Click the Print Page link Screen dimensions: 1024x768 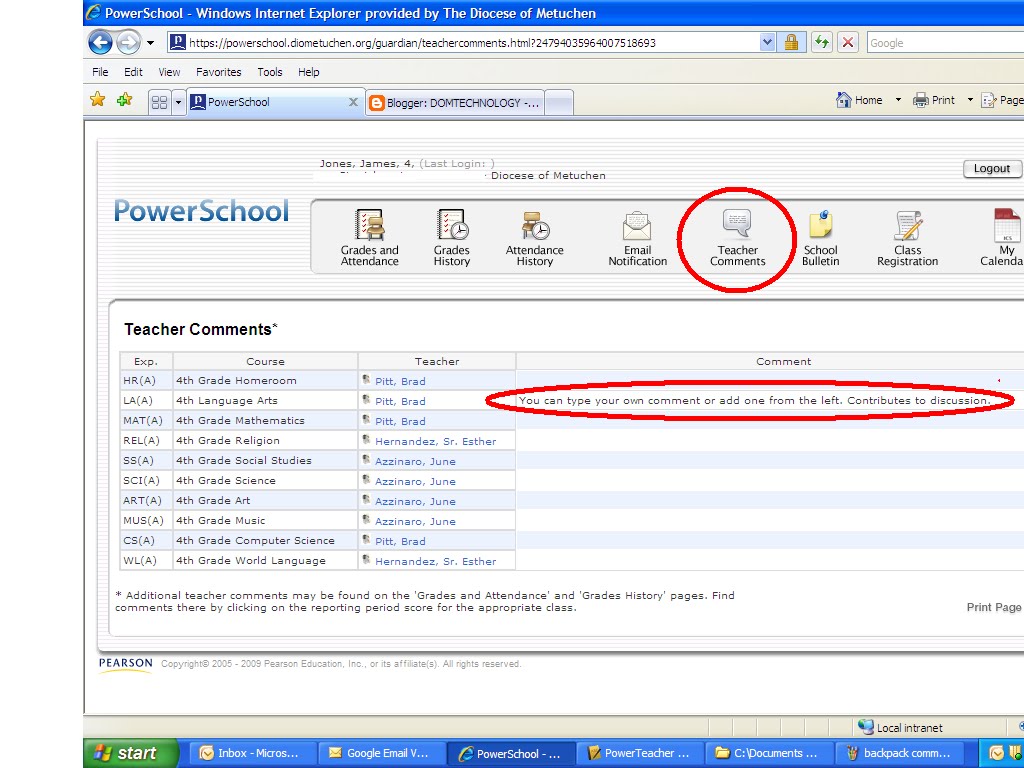[994, 607]
